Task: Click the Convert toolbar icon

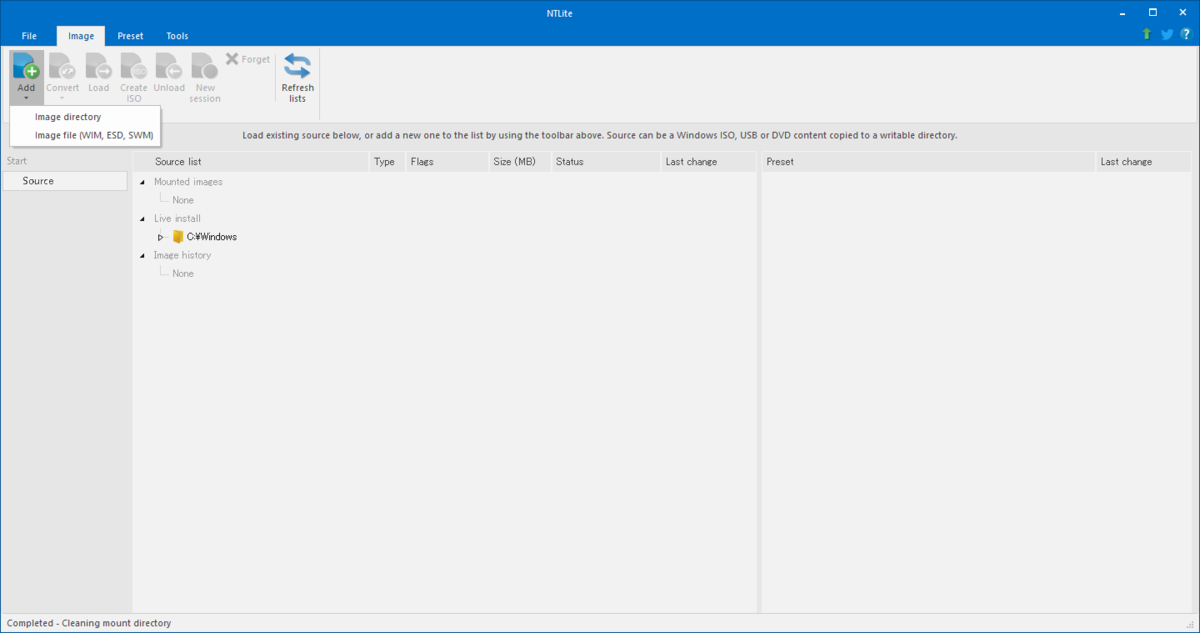Action: point(62,66)
